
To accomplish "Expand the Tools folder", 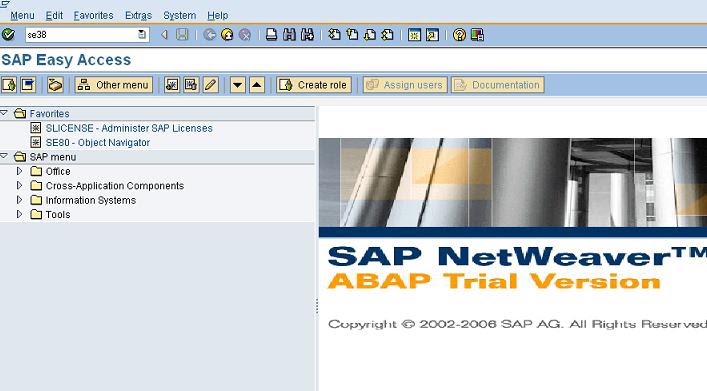I will click(19, 214).
